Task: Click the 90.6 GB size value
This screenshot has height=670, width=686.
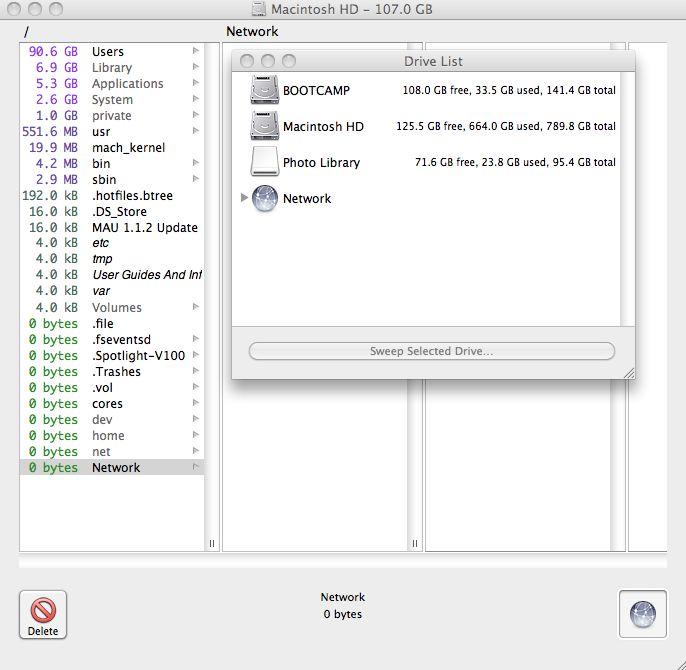Action: coord(53,51)
